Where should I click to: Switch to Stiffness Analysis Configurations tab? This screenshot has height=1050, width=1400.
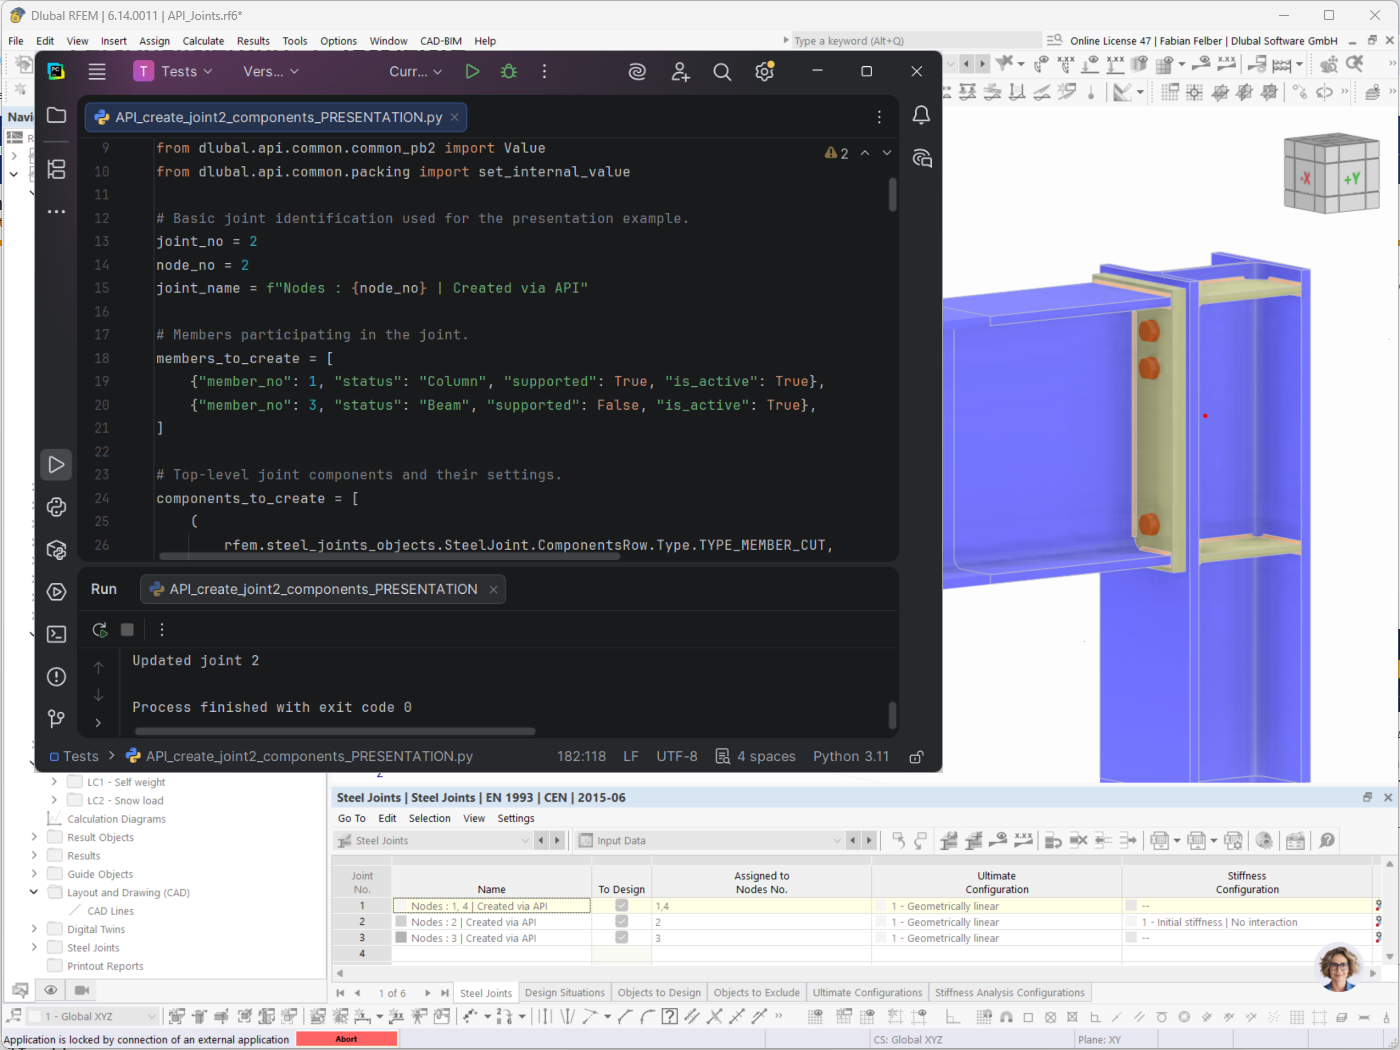tap(1009, 993)
